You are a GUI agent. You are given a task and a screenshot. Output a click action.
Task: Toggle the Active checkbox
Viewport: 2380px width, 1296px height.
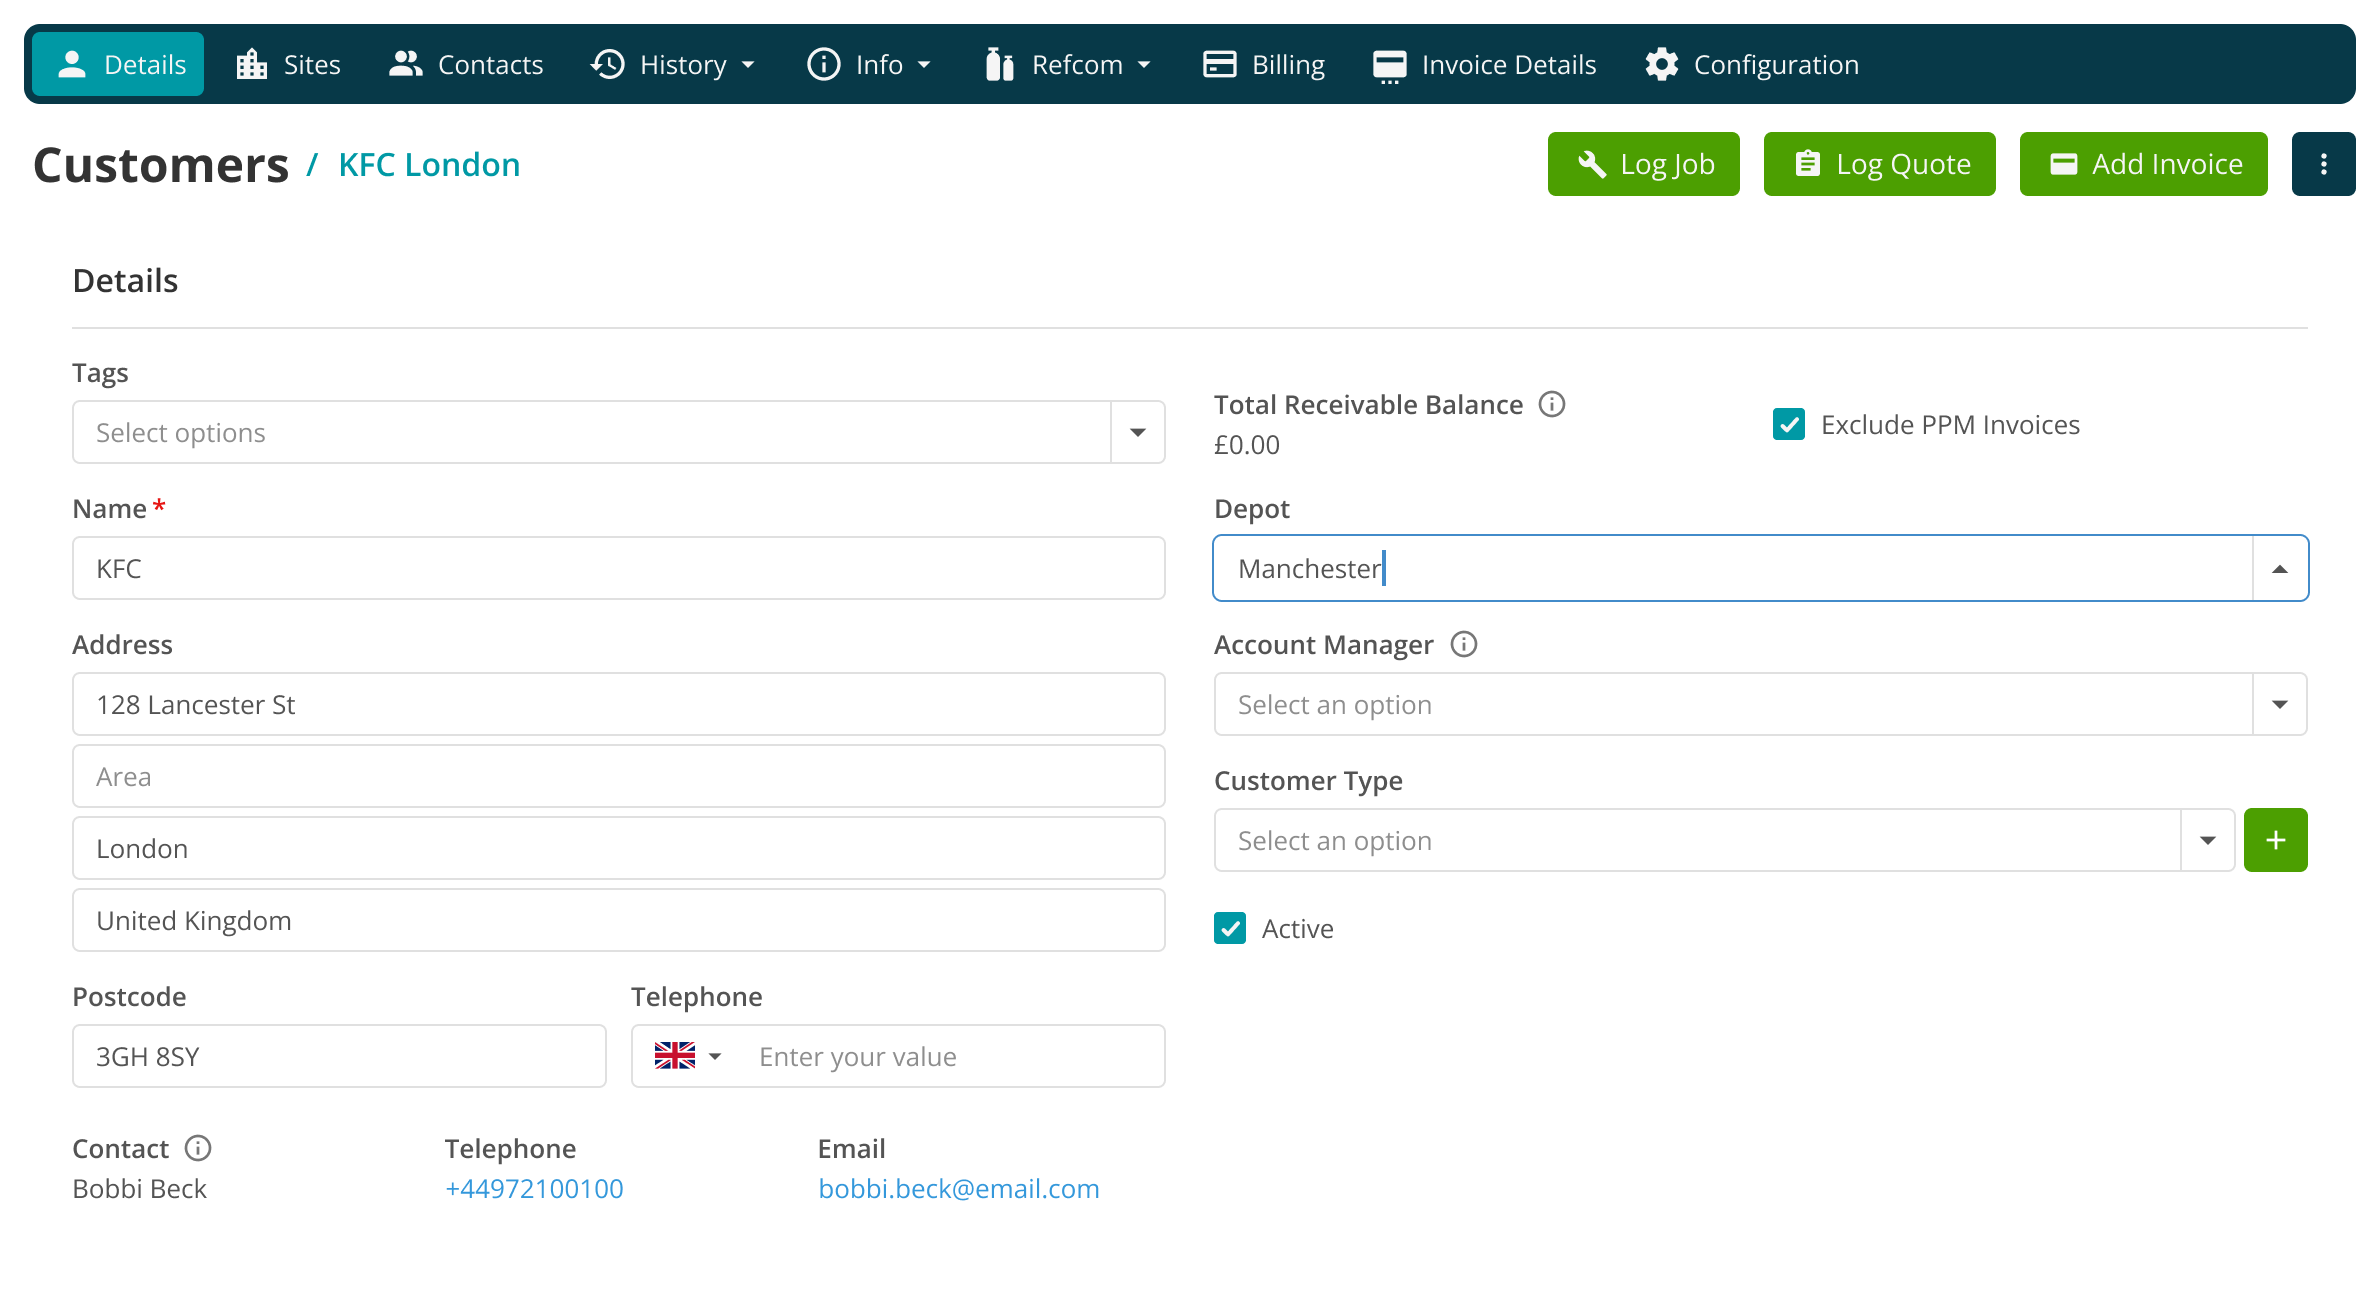tap(1230, 928)
